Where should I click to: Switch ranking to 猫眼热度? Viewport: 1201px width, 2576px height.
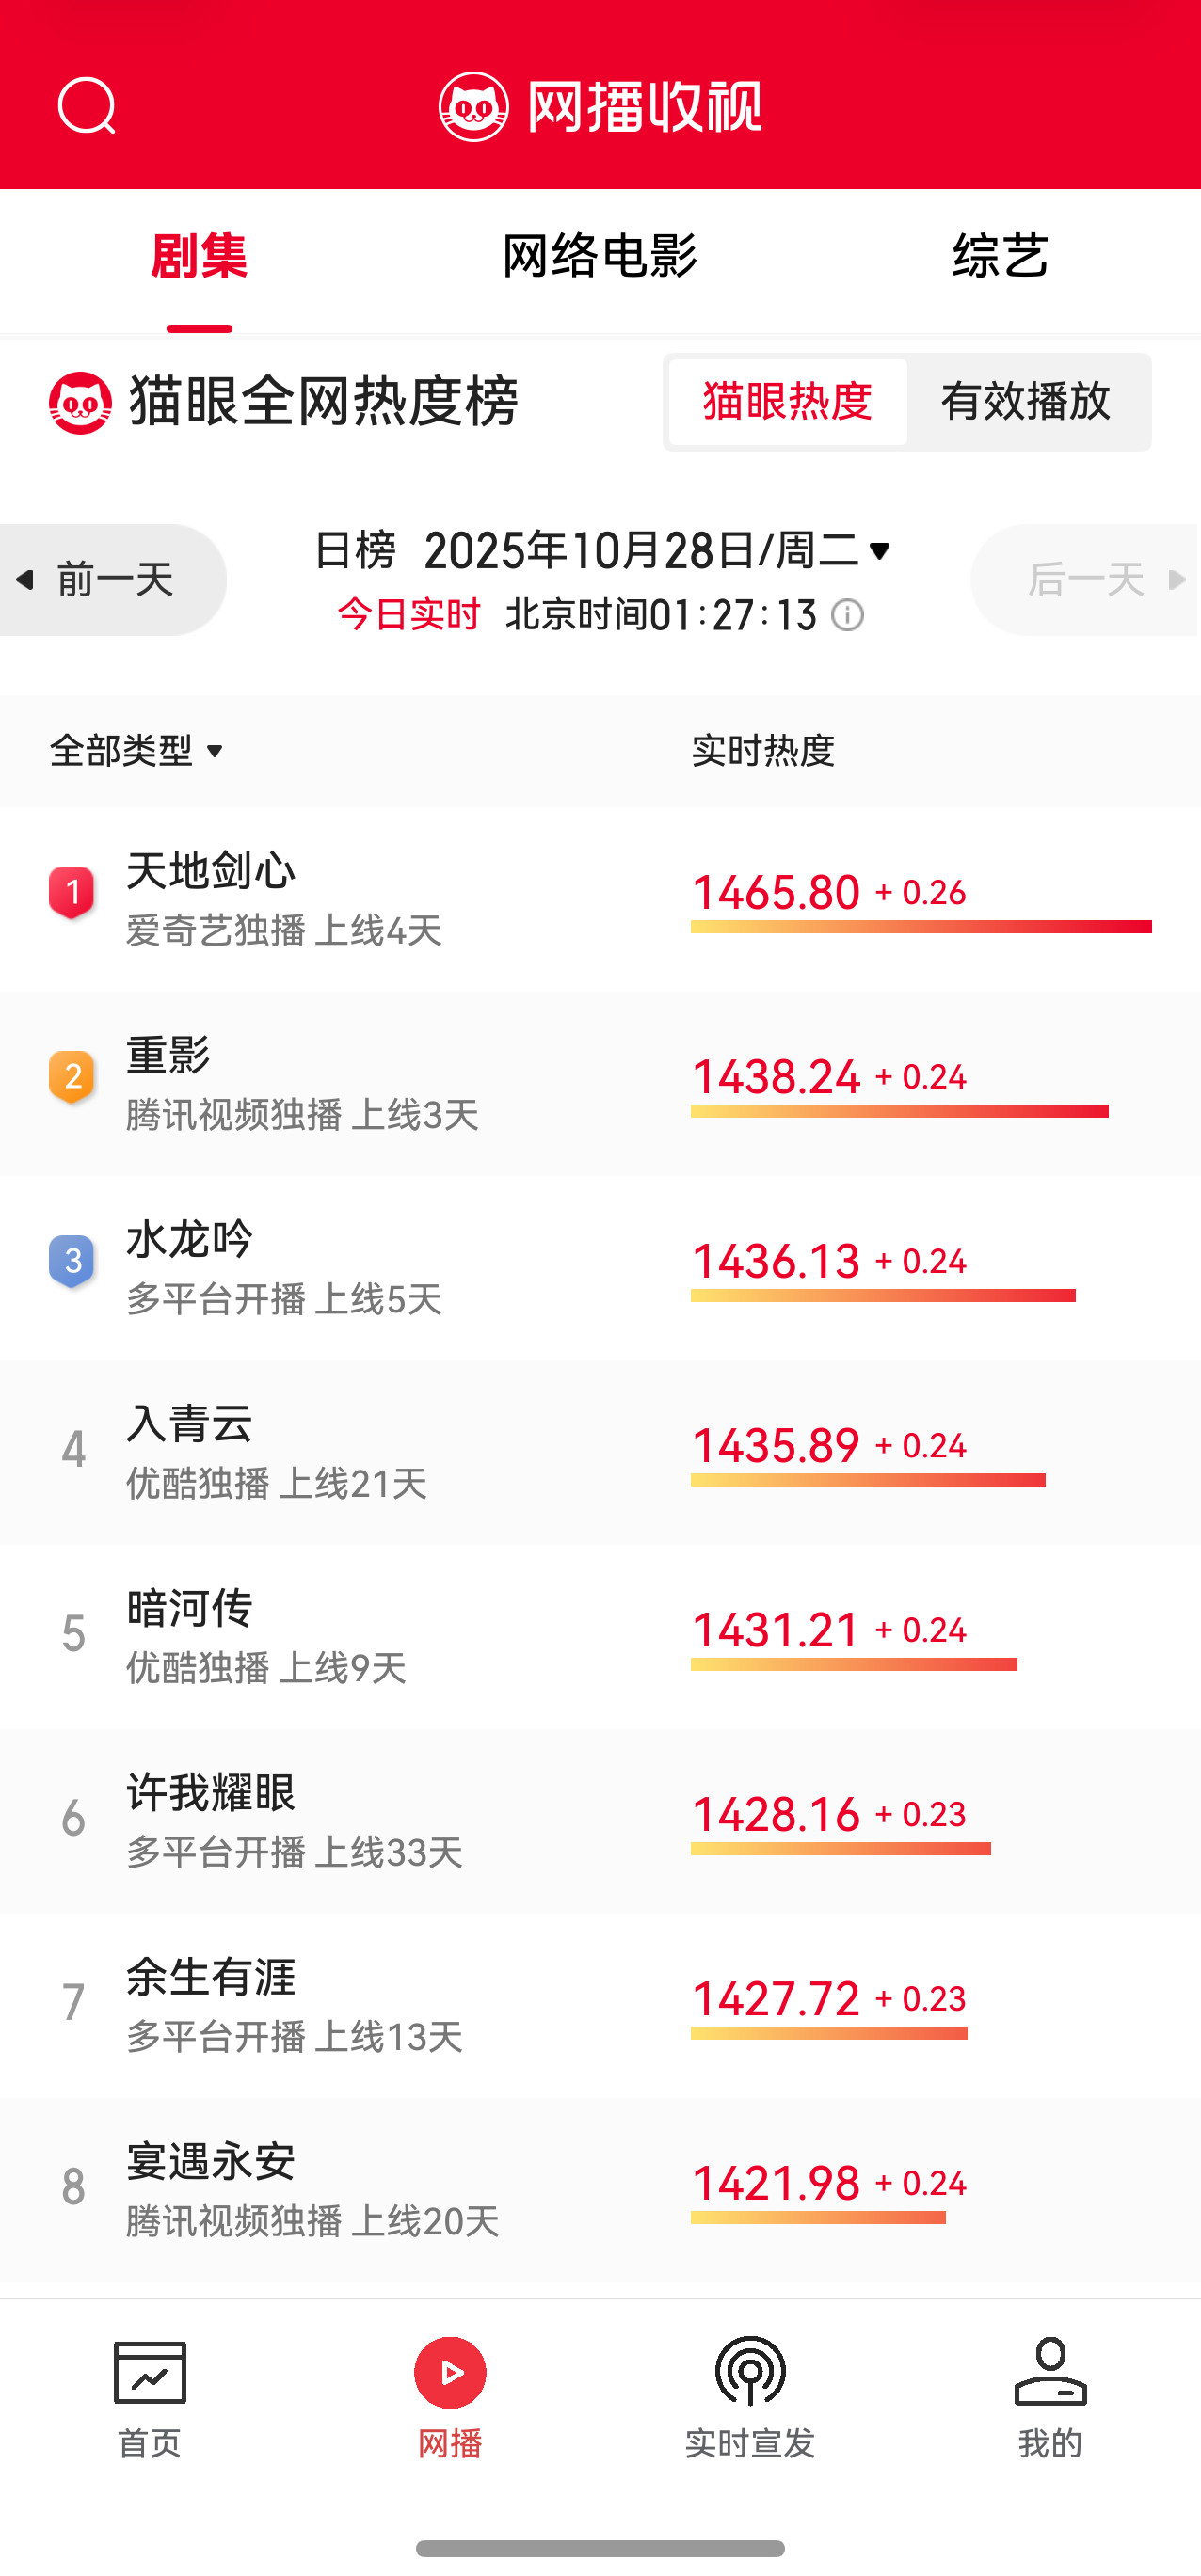coord(788,402)
